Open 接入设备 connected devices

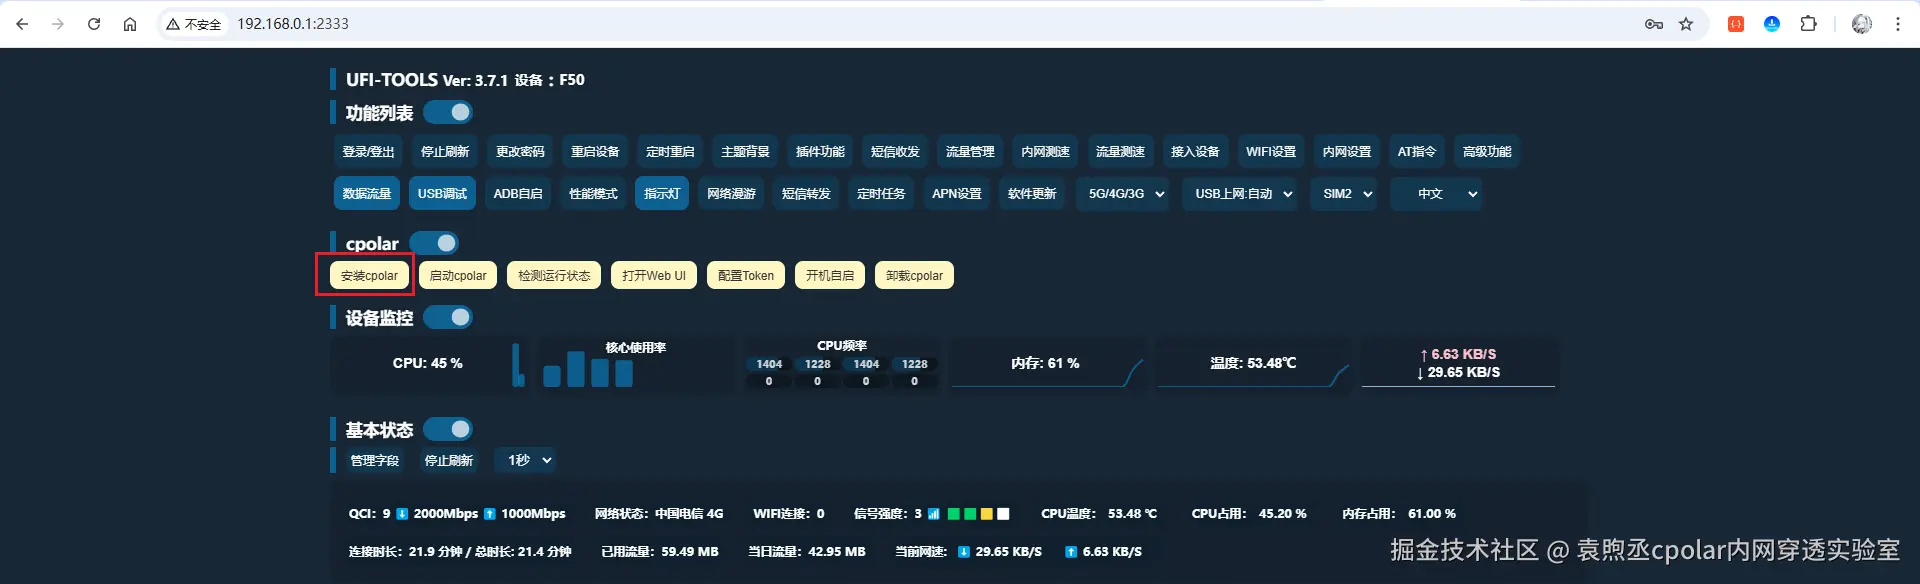click(1195, 151)
